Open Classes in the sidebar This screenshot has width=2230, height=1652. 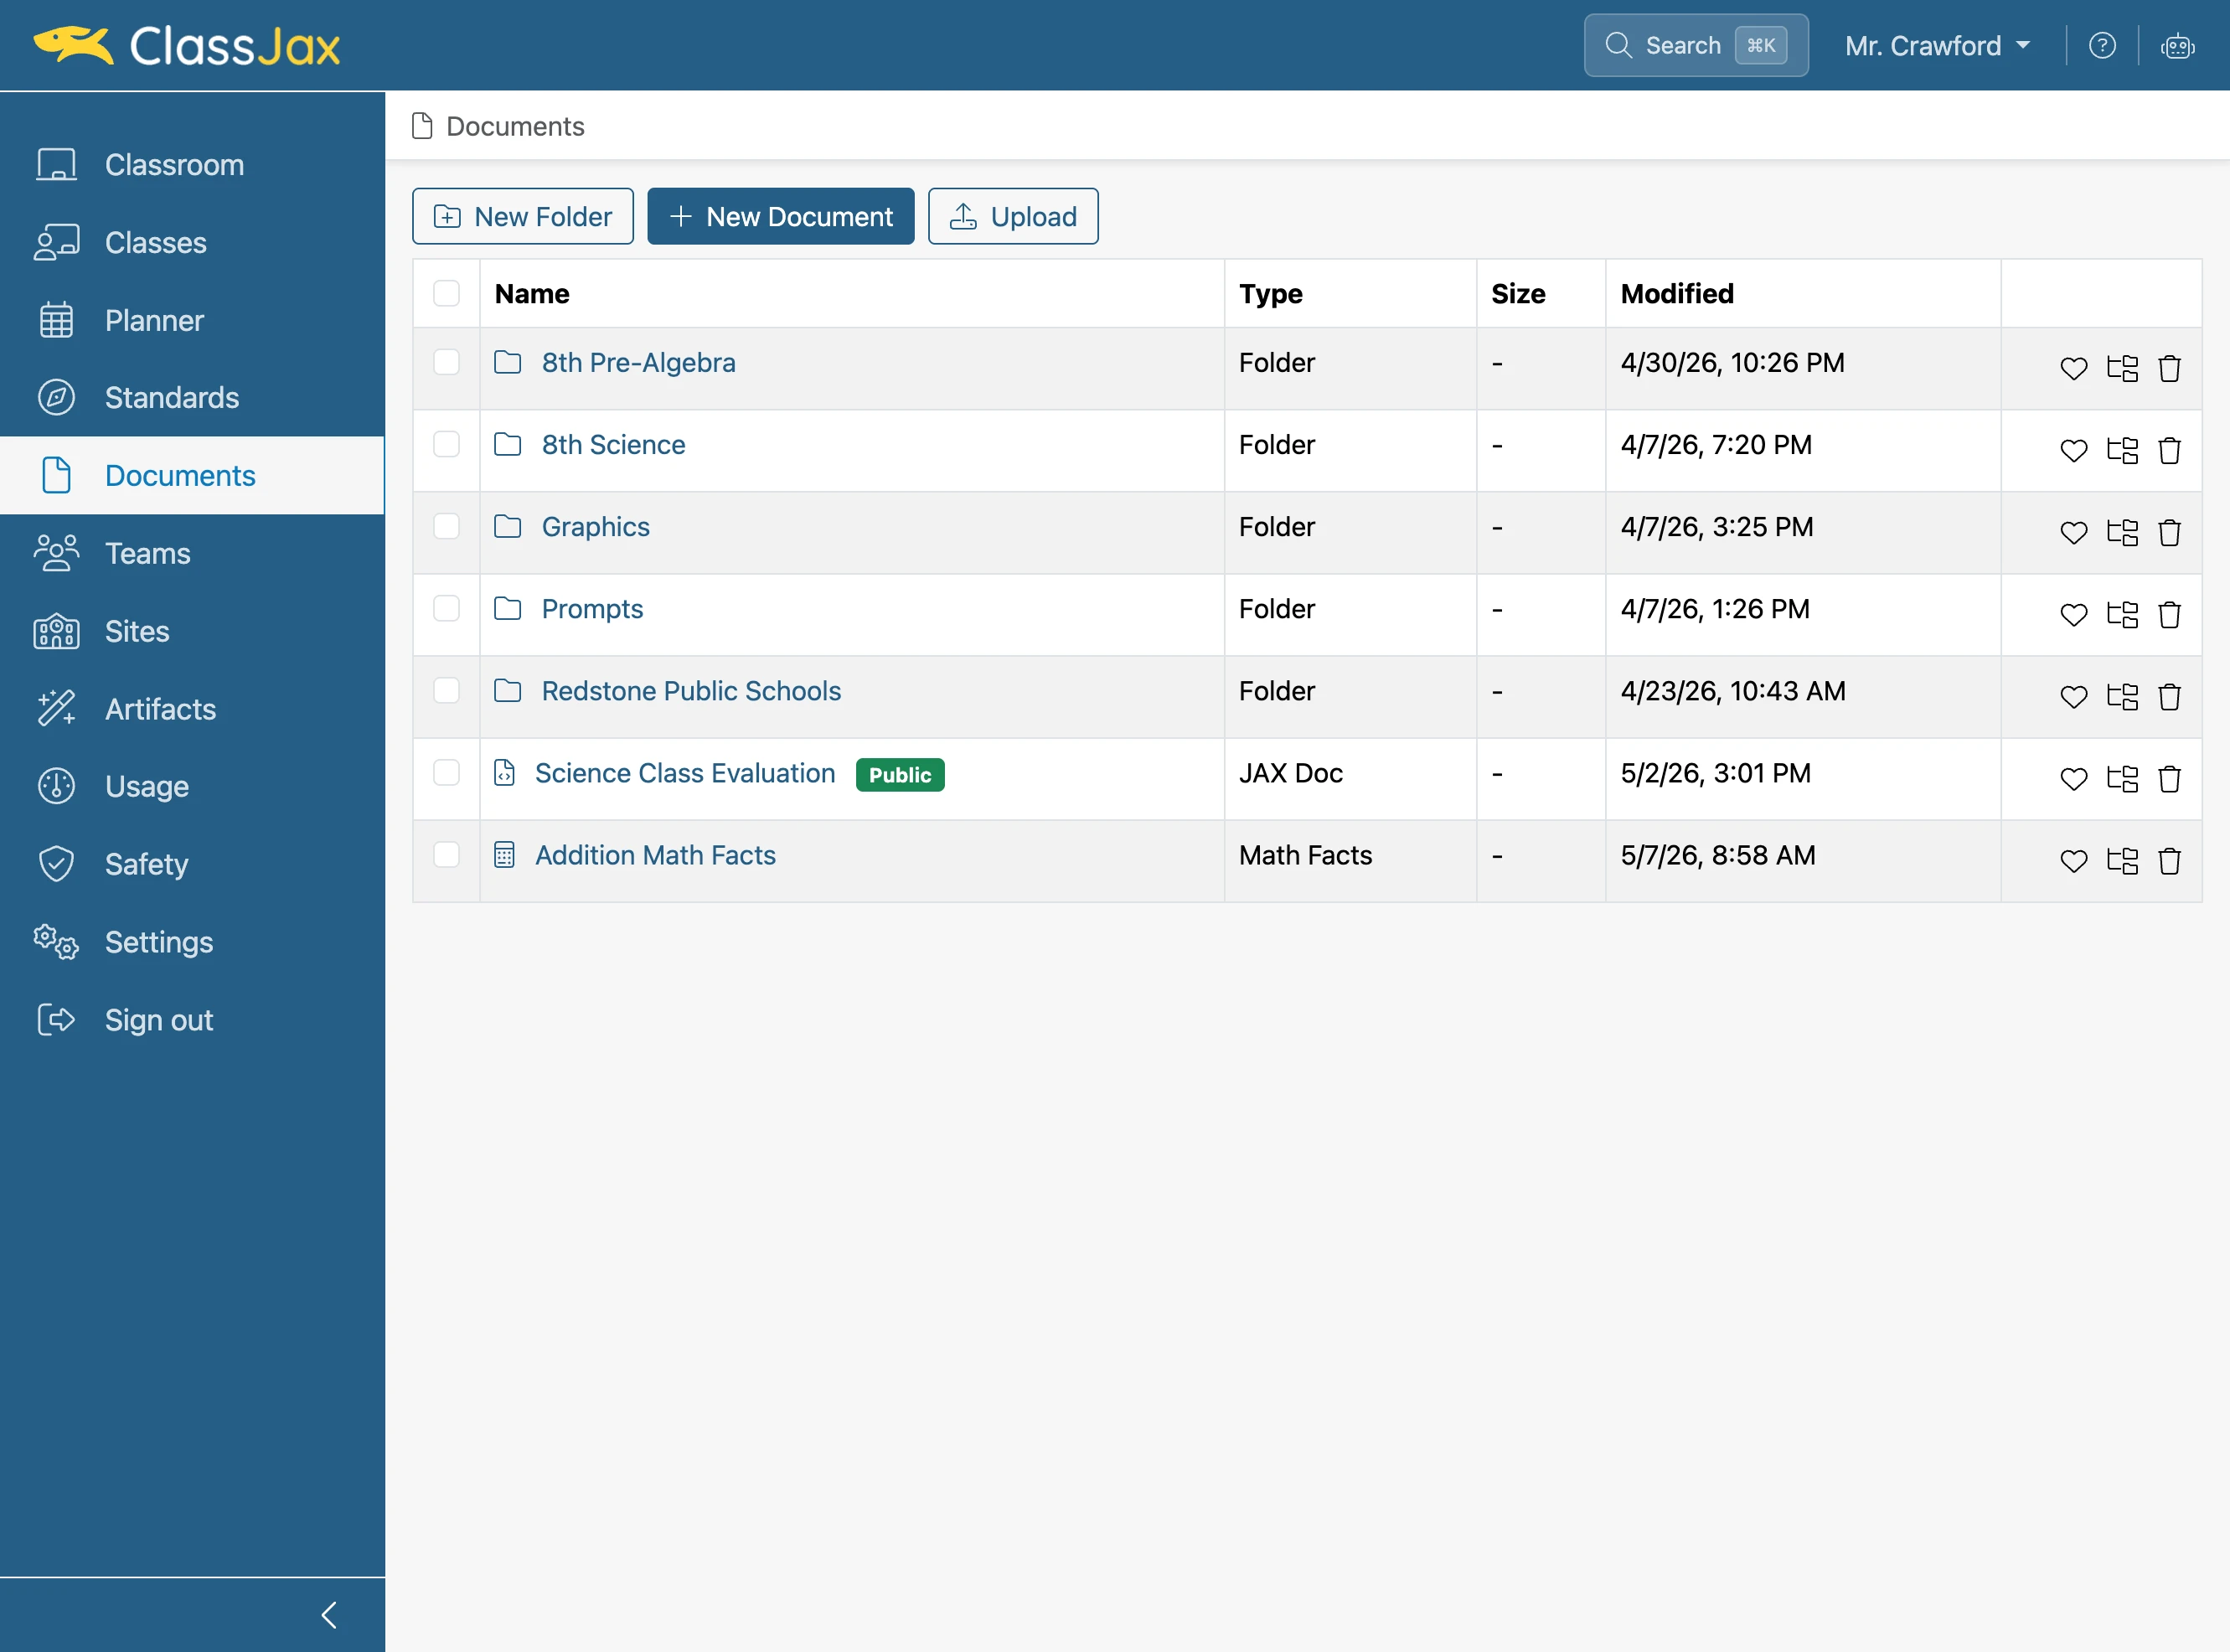point(192,243)
